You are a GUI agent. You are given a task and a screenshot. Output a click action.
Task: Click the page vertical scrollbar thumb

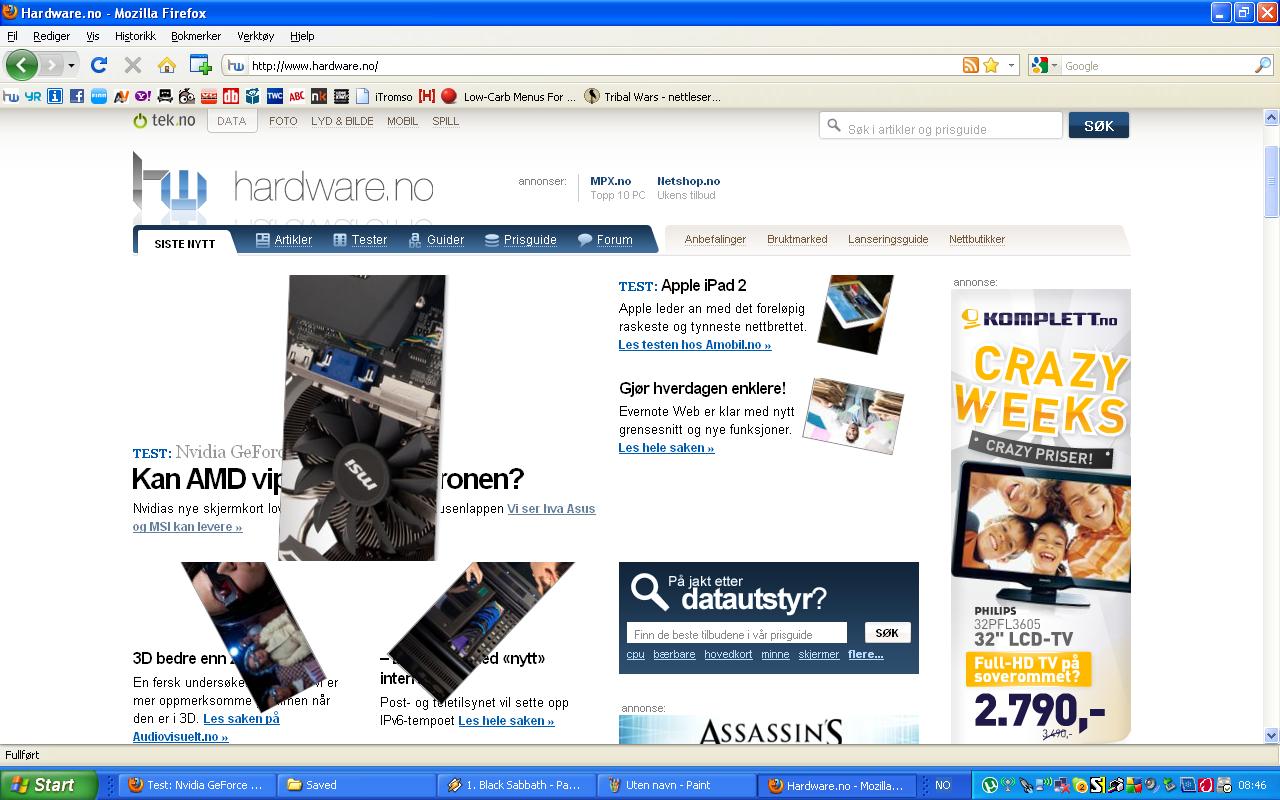point(1271,181)
